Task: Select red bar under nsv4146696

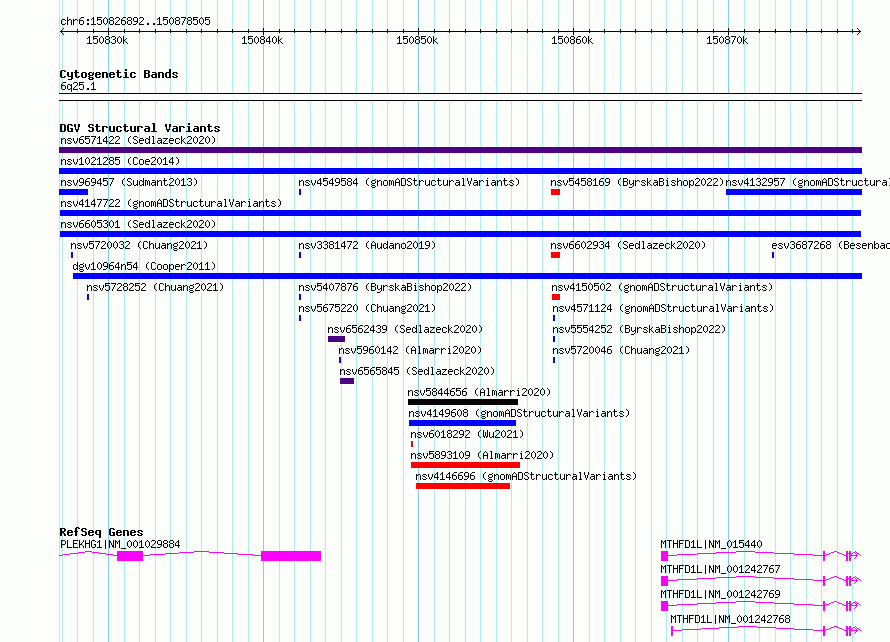Action: [463, 486]
